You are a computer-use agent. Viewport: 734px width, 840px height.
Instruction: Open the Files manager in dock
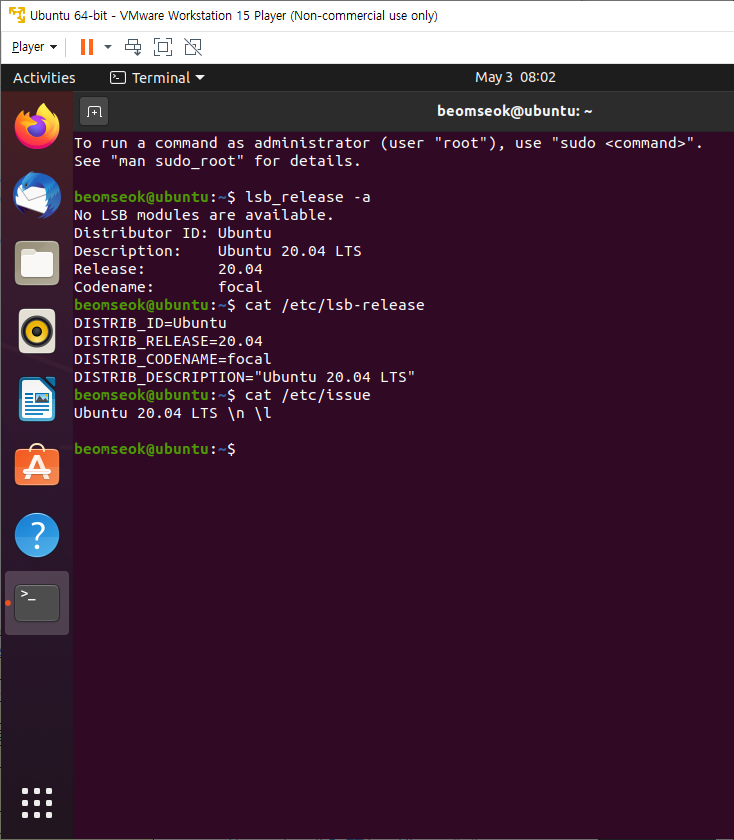point(37,263)
